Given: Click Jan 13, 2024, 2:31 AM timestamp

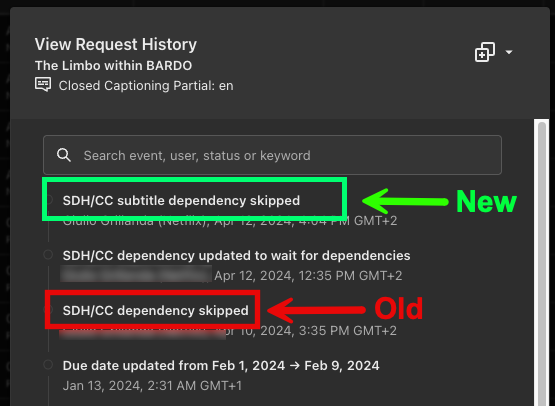Looking at the screenshot, I should point(152,385).
